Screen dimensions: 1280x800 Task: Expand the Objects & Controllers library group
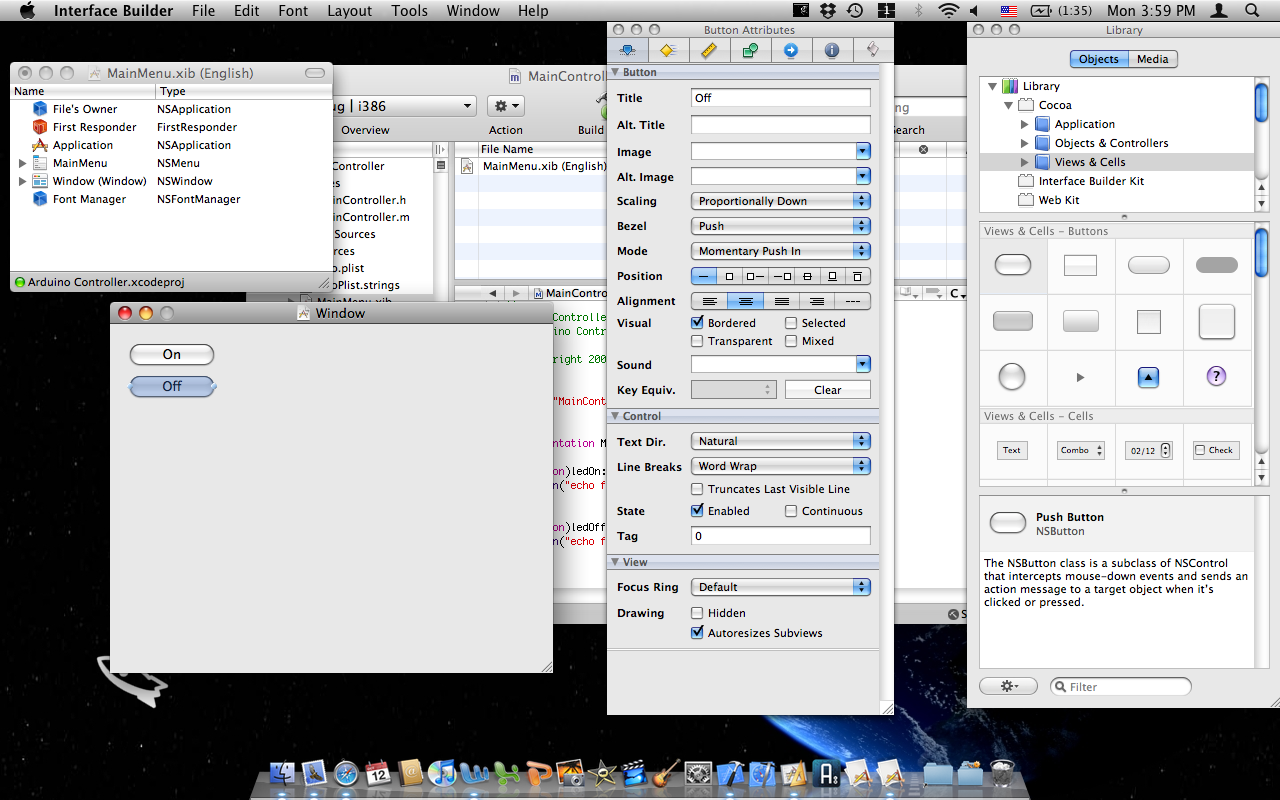(1025, 143)
